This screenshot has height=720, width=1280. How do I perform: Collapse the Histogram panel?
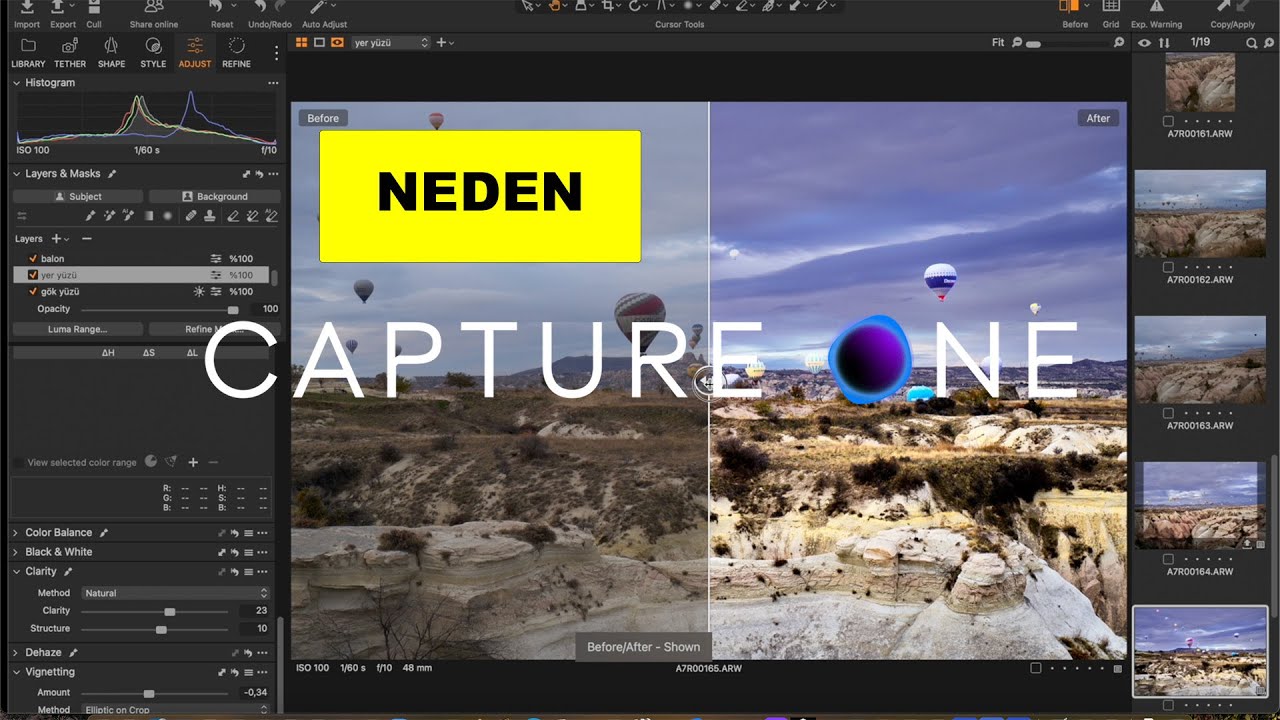pyautogui.click(x=16, y=83)
